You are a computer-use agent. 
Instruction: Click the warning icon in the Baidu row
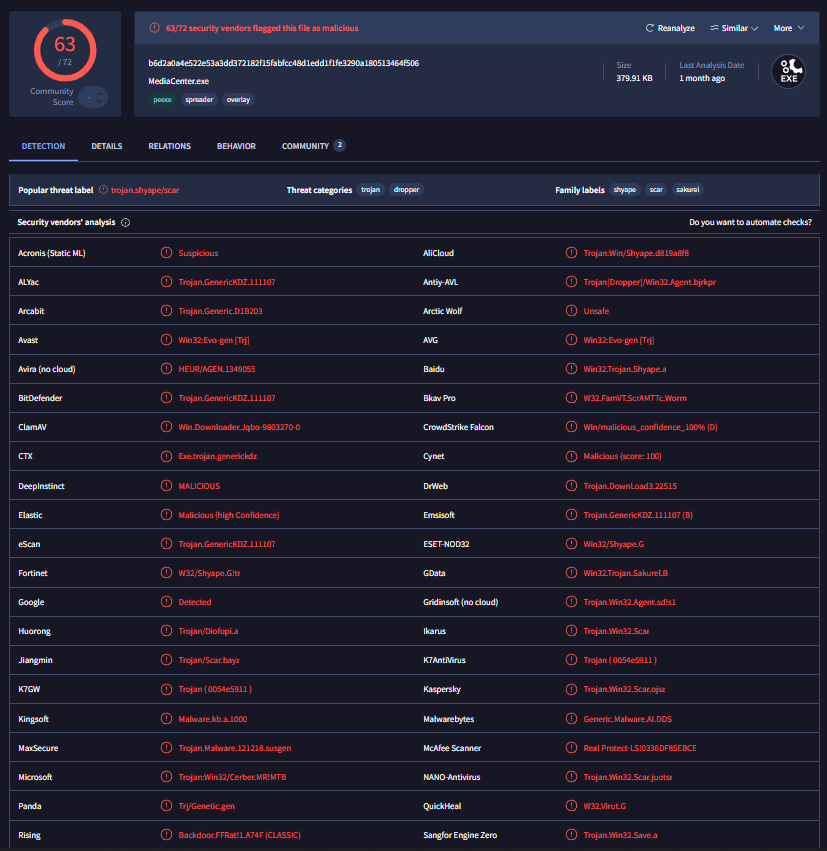point(571,369)
